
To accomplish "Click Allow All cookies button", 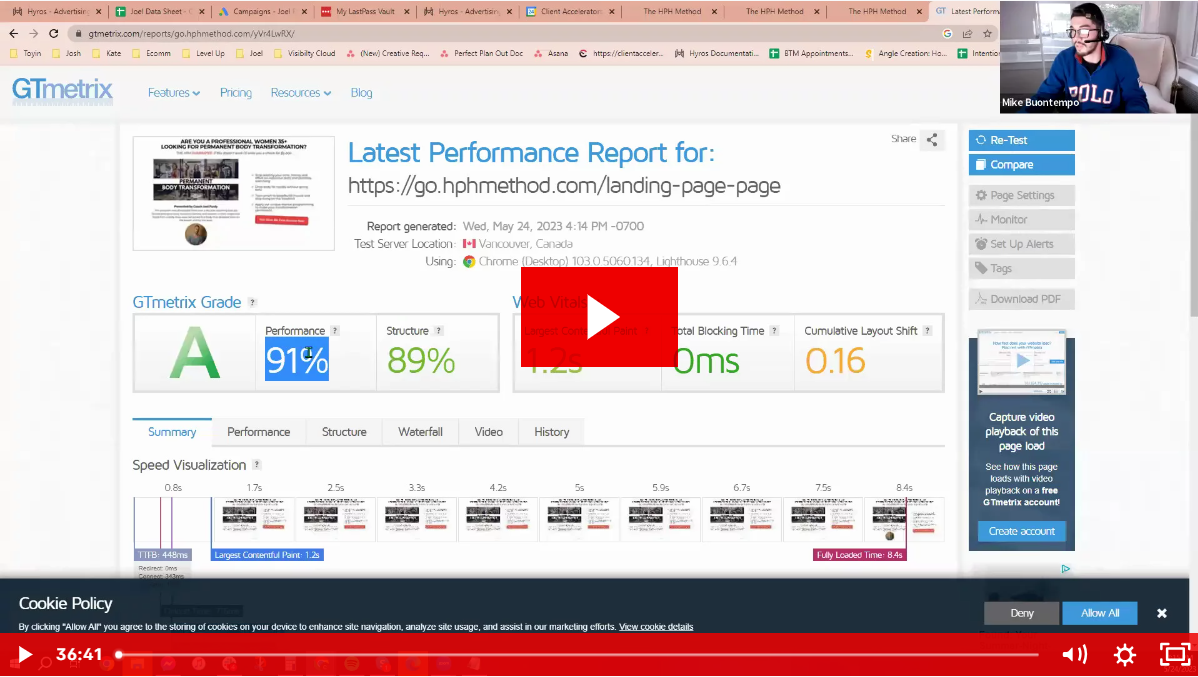I will 1100,613.
